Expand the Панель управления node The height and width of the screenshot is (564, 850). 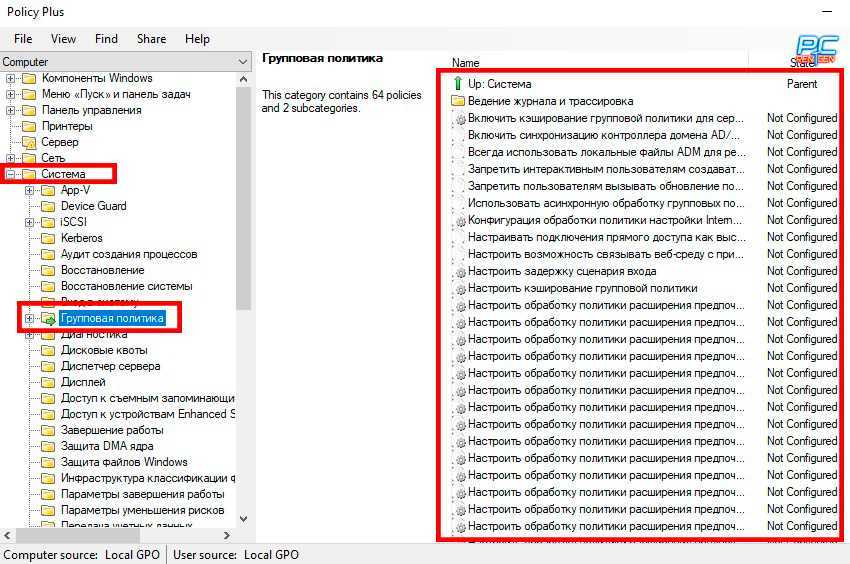click(x=10, y=111)
